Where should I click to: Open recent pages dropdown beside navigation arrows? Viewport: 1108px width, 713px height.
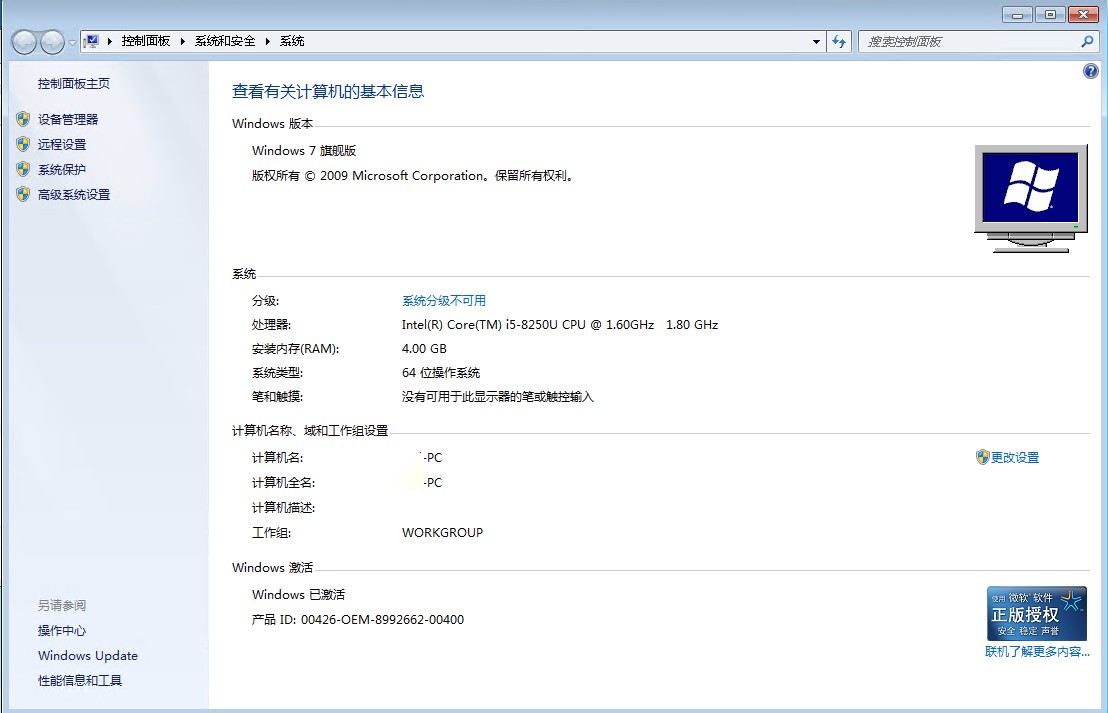72,42
